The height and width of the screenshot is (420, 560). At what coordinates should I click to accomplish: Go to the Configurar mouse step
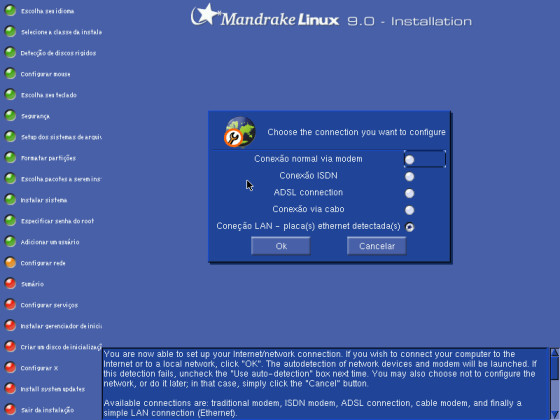[45, 74]
